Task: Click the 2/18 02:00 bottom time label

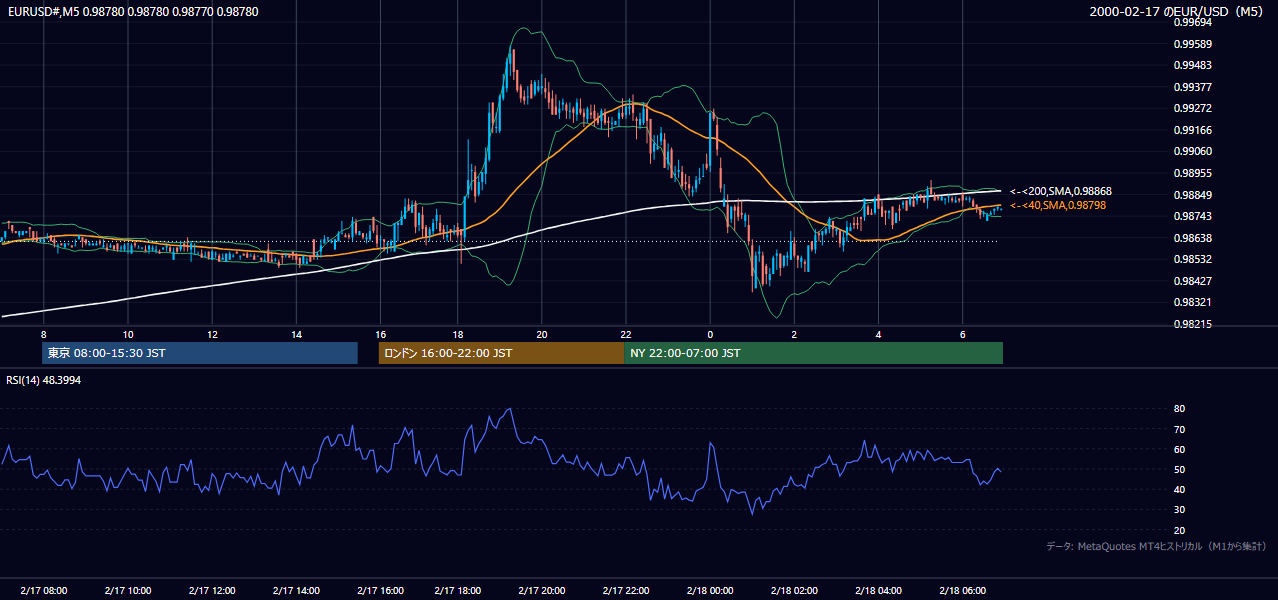Action: (x=794, y=591)
